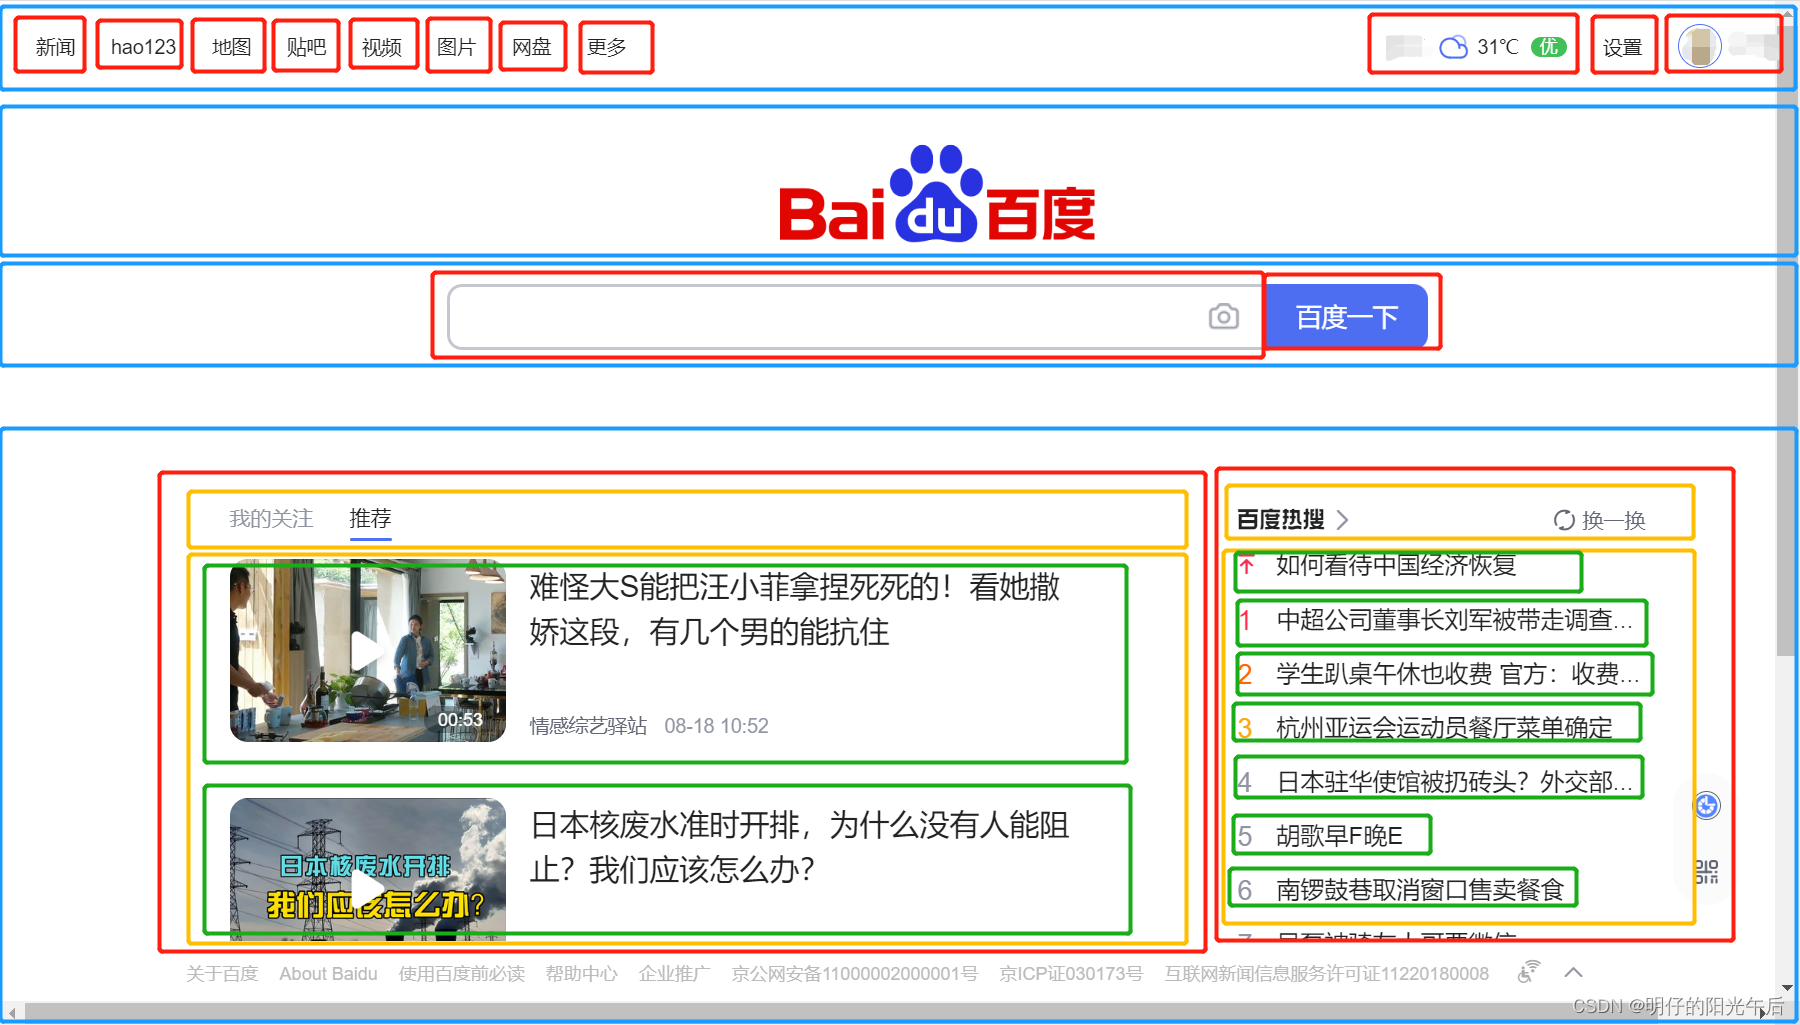Click the weather cloud icon
The image size is (1800, 1025).
[1453, 47]
